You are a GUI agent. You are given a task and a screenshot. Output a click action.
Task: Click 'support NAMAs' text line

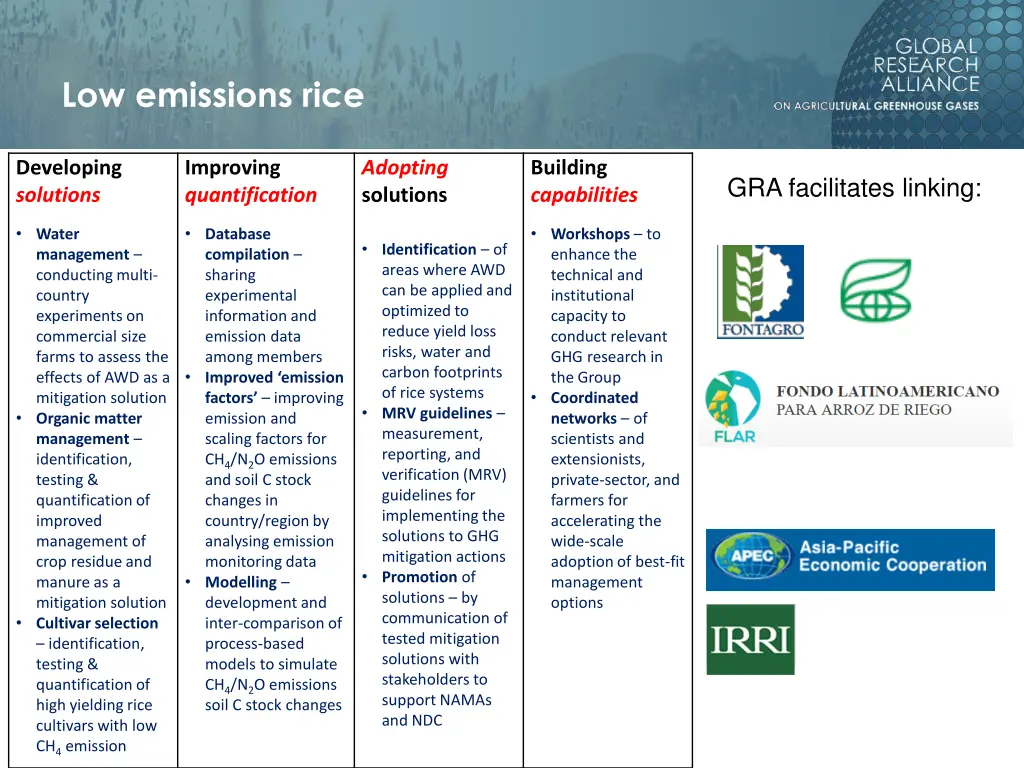tap(437, 700)
